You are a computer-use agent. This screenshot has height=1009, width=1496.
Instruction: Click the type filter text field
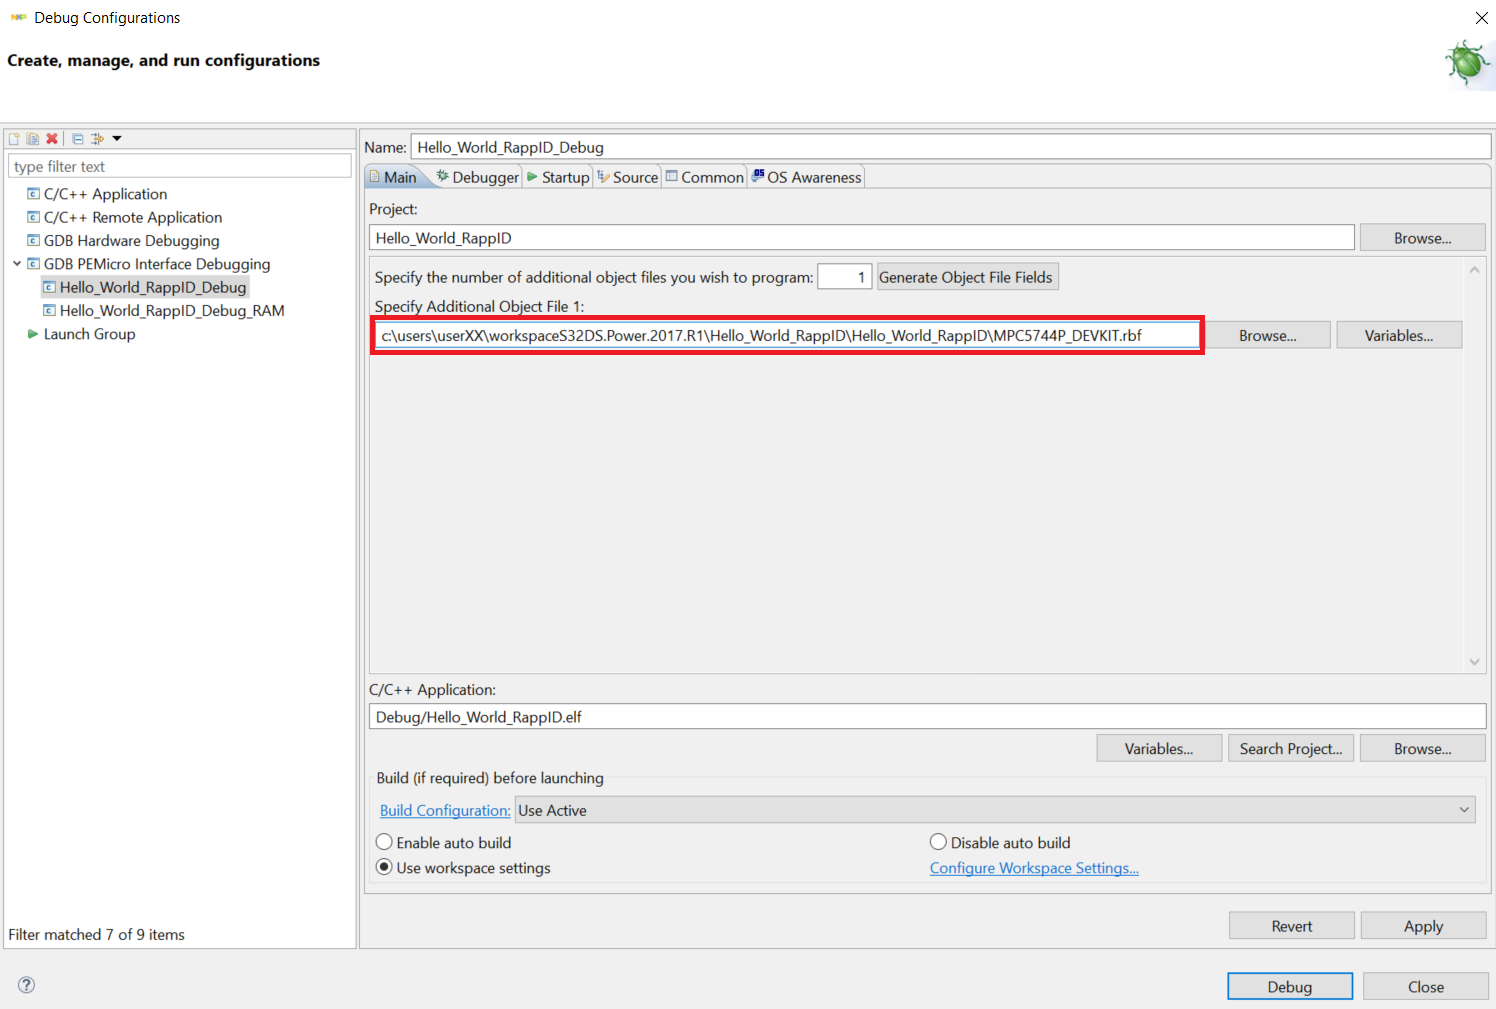tap(180, 166)
